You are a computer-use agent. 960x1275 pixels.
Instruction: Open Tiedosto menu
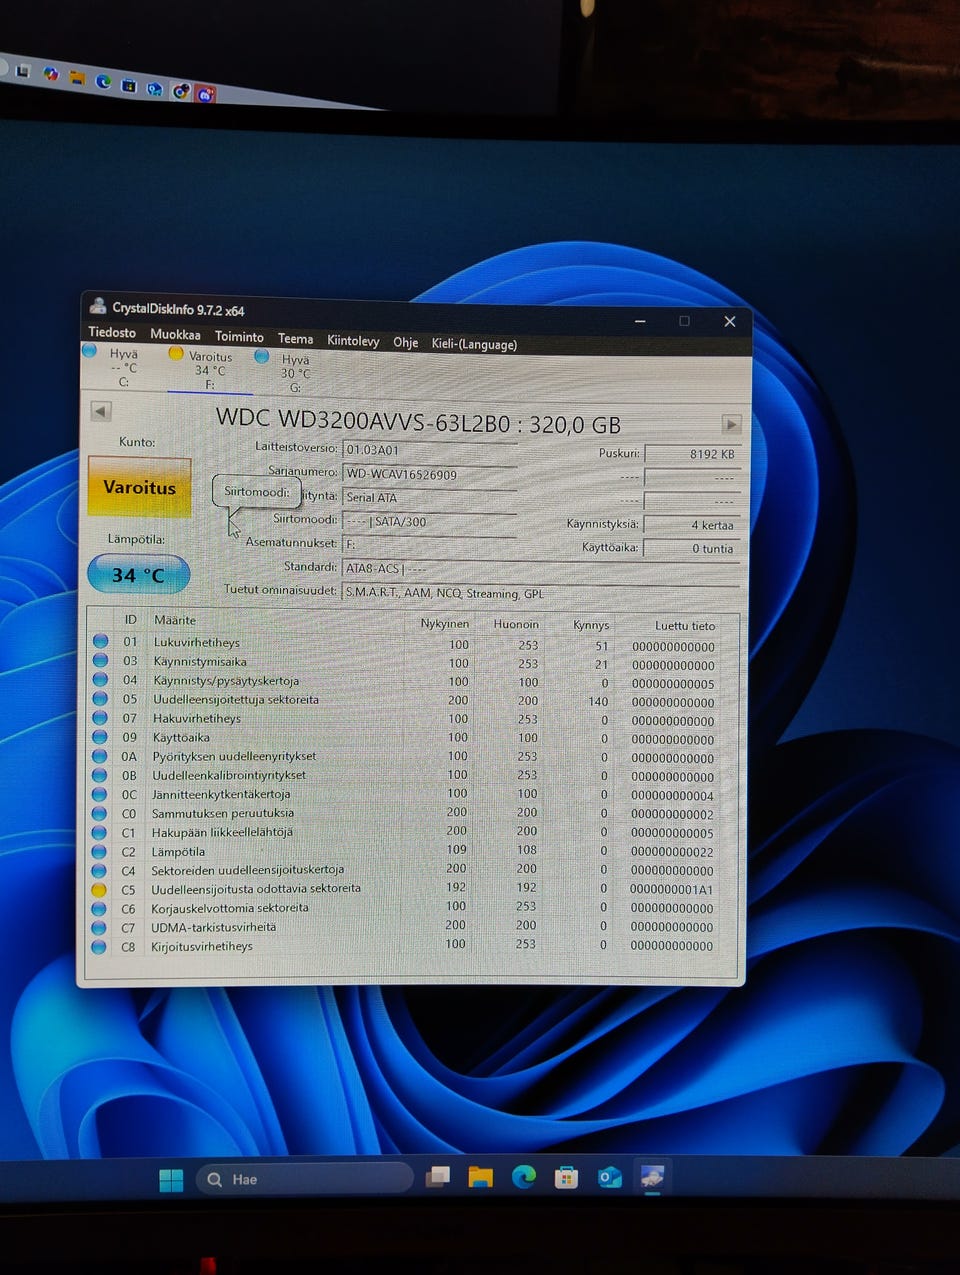click(112, 332)
